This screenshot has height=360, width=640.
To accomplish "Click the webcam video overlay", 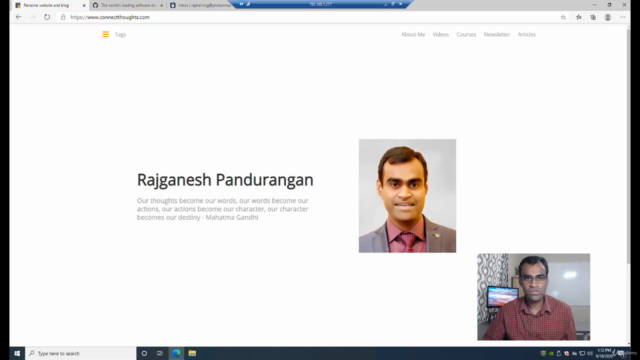I will (x=533, y=297).
